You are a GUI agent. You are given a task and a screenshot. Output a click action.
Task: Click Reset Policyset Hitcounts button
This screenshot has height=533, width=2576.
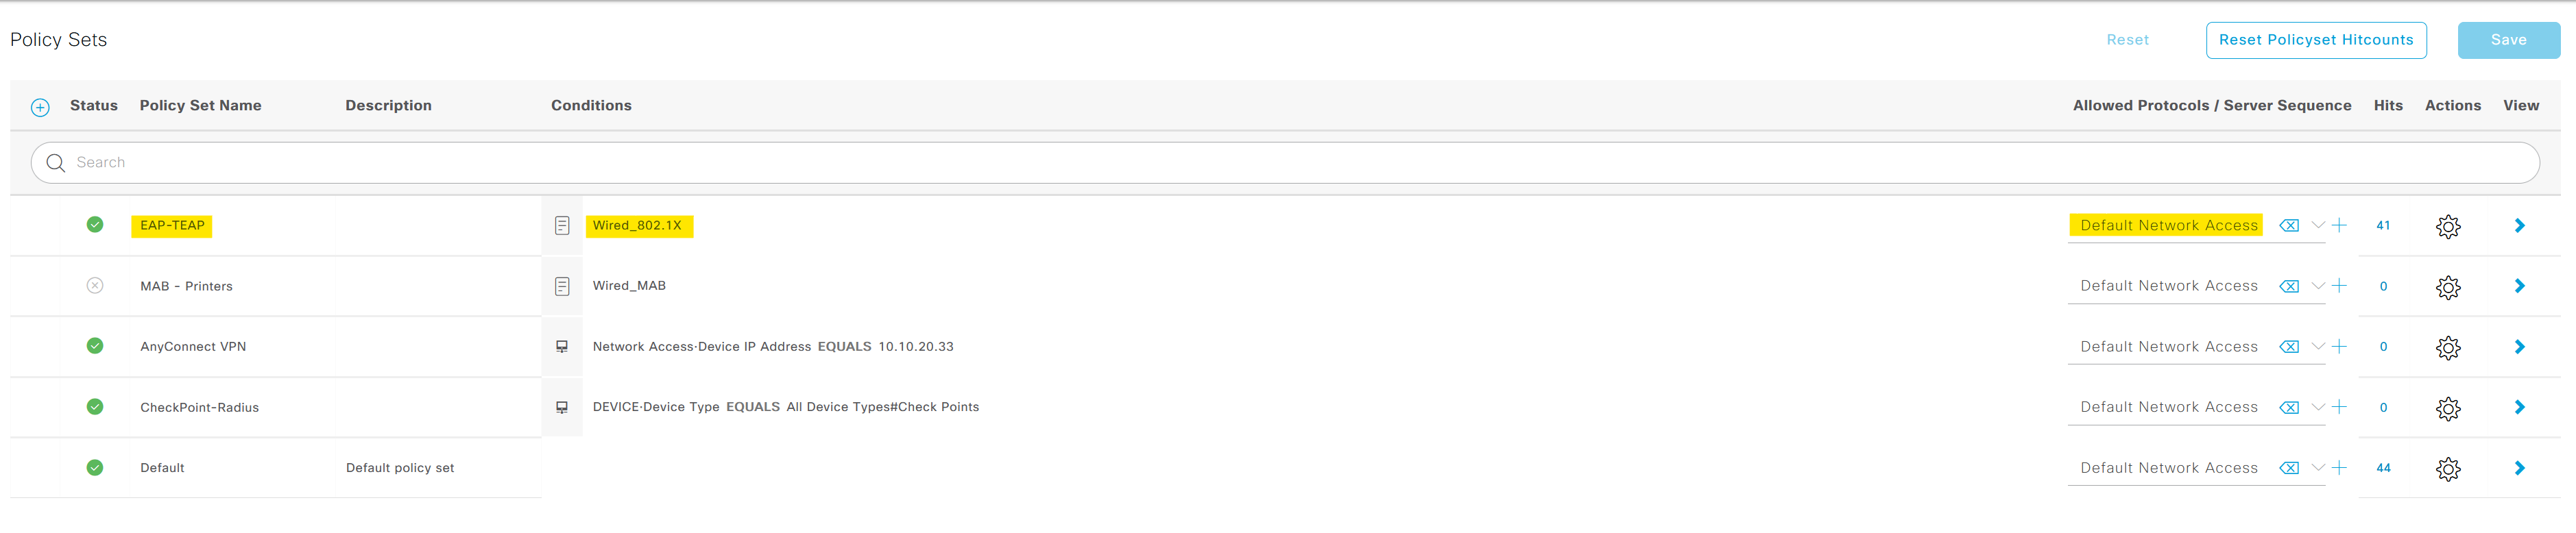[2315, 40]
